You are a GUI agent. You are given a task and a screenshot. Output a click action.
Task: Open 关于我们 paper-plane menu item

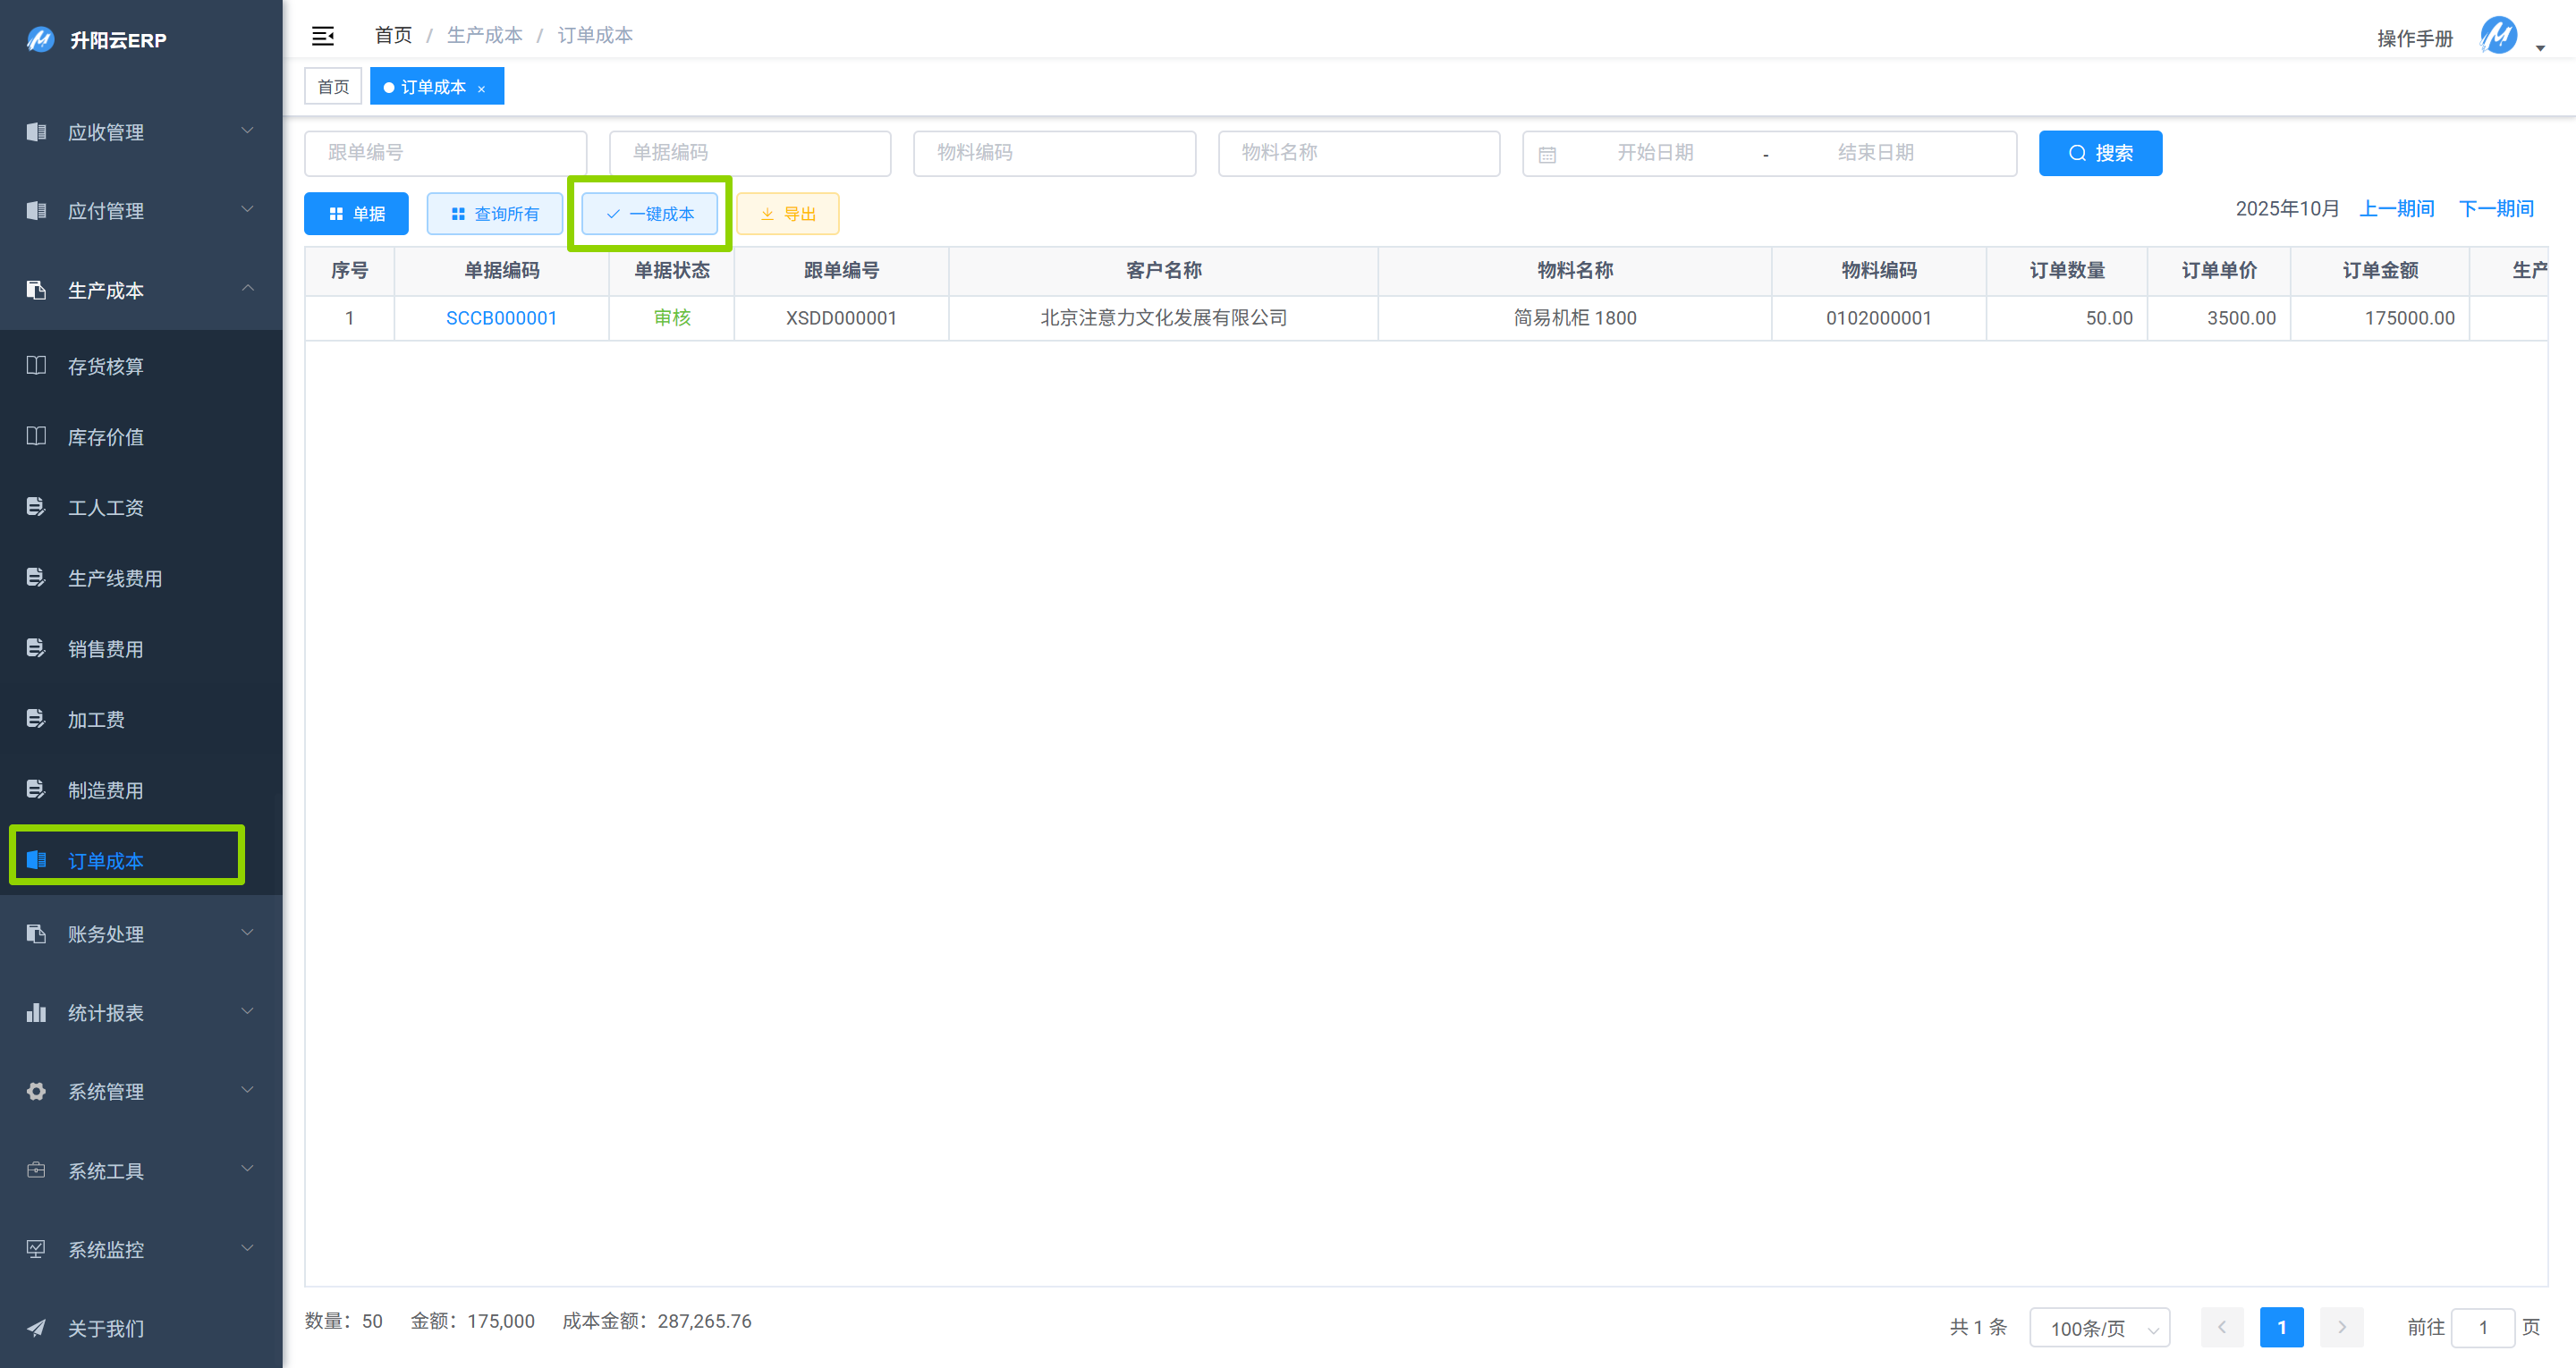click(x=105, y=1329)
